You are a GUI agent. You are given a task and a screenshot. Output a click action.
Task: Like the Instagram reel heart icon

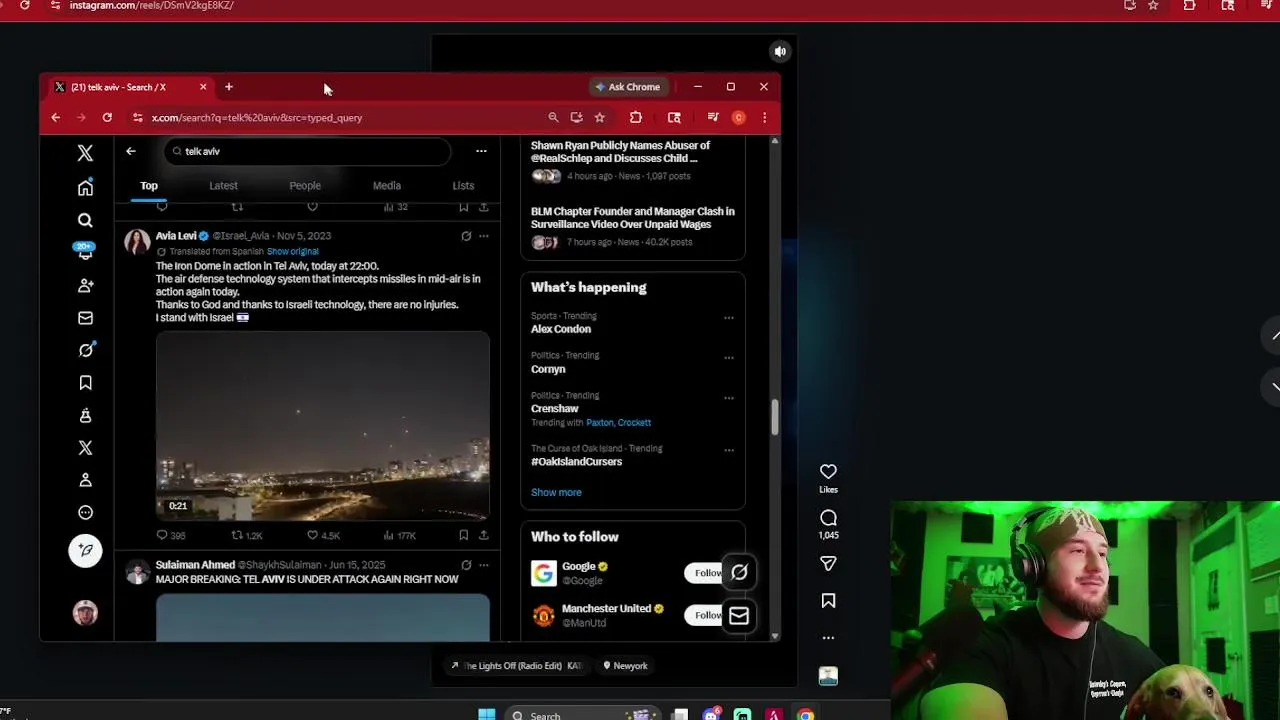tap(828, 472)
